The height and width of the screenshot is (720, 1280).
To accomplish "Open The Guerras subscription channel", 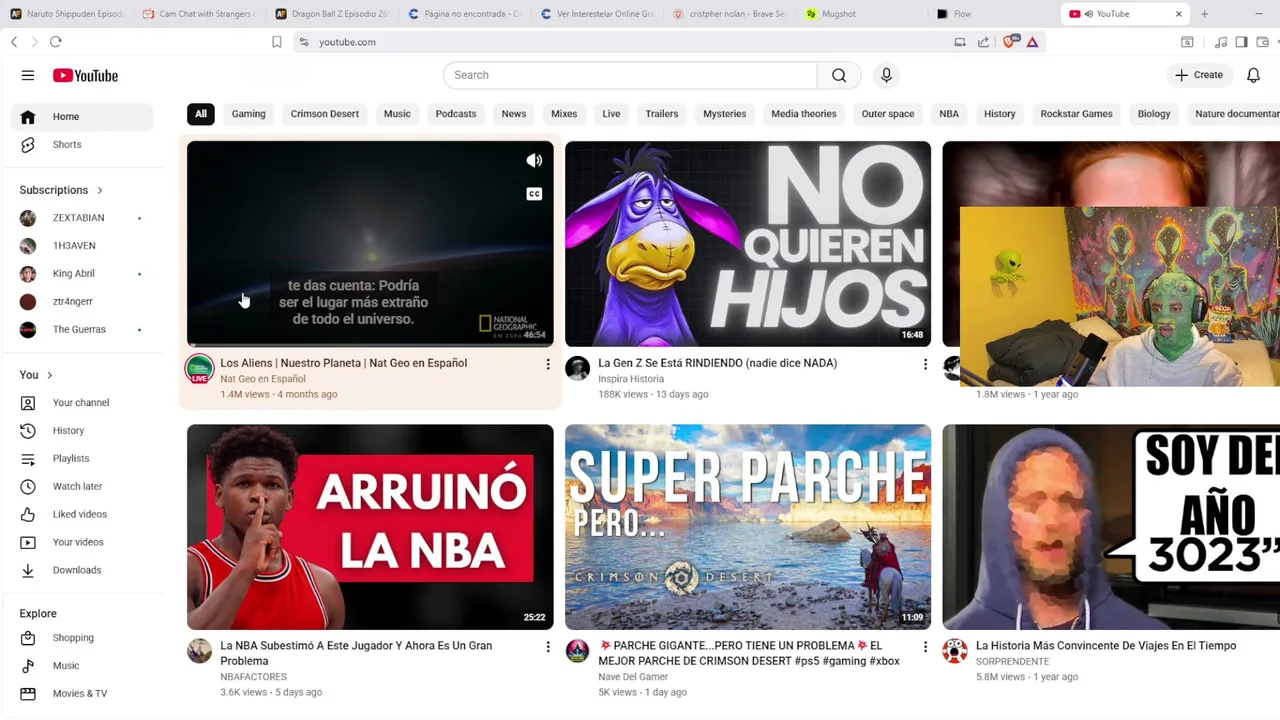I will click(x=83, y=329).
